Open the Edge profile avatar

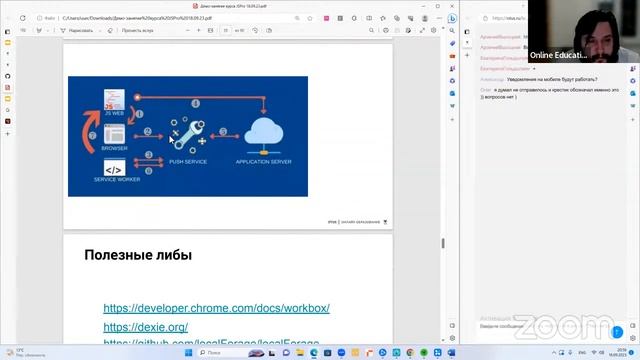425,18
